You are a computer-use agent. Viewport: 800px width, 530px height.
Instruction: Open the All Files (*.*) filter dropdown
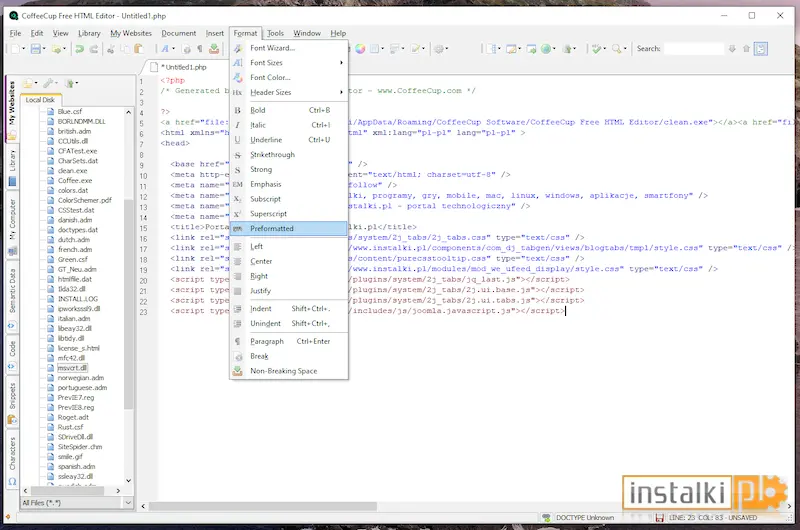pos(128,503)
